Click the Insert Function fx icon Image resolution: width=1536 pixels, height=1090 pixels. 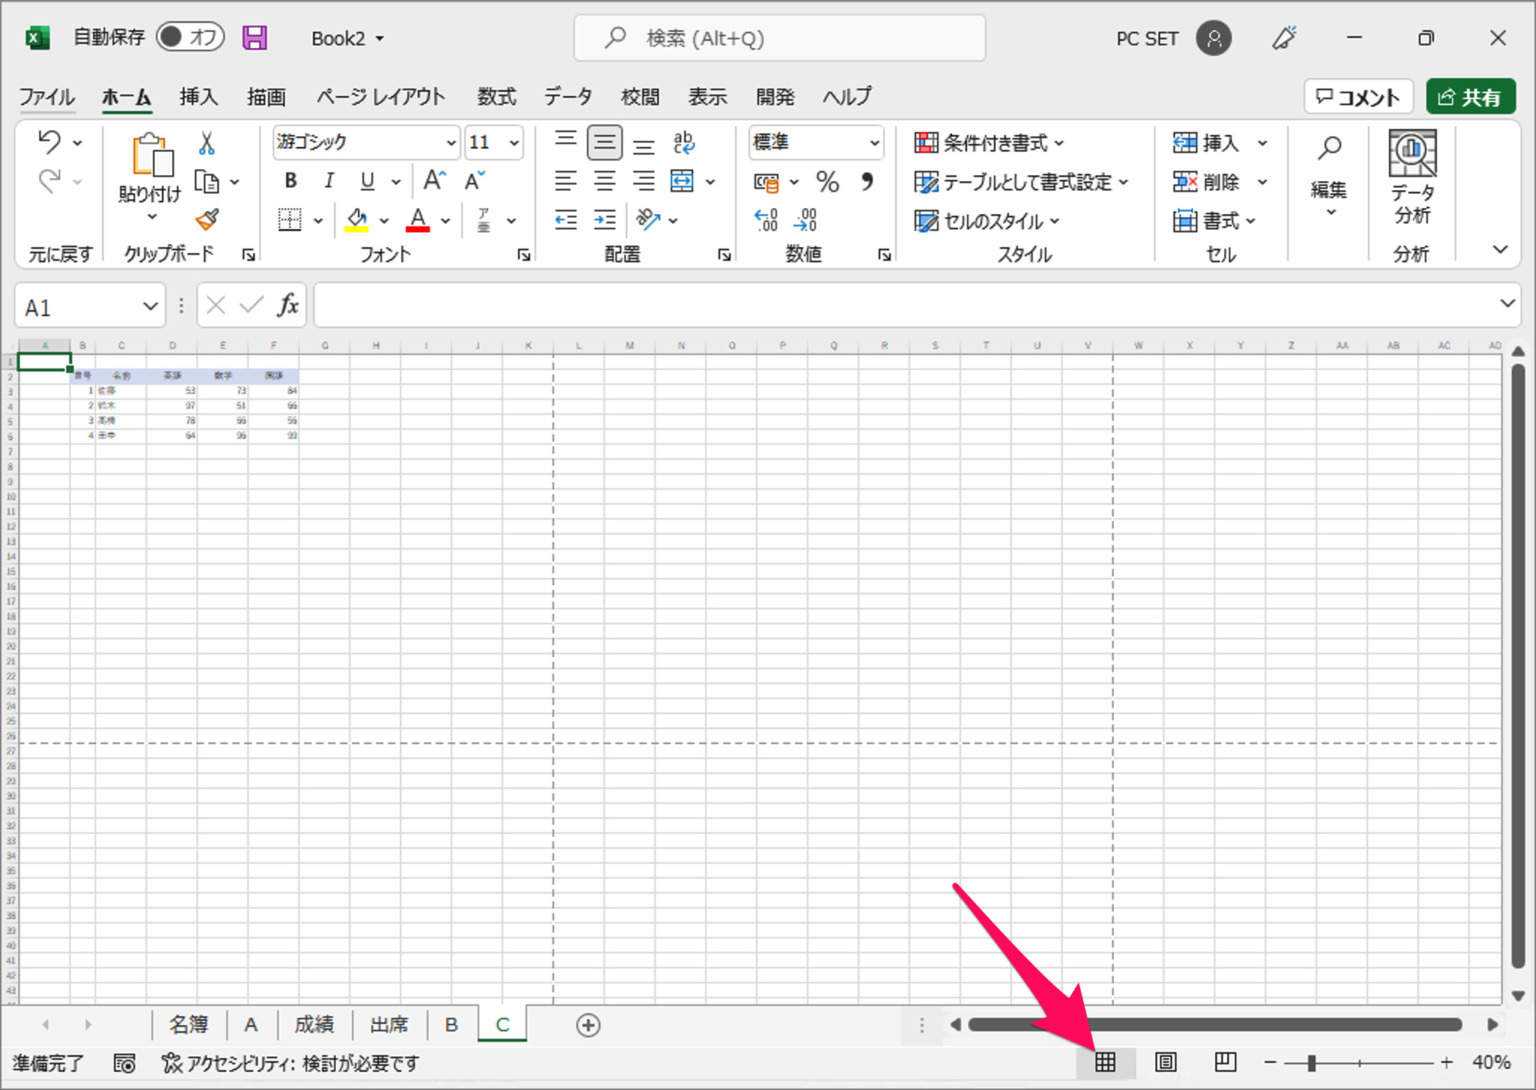tap(288, 305)
